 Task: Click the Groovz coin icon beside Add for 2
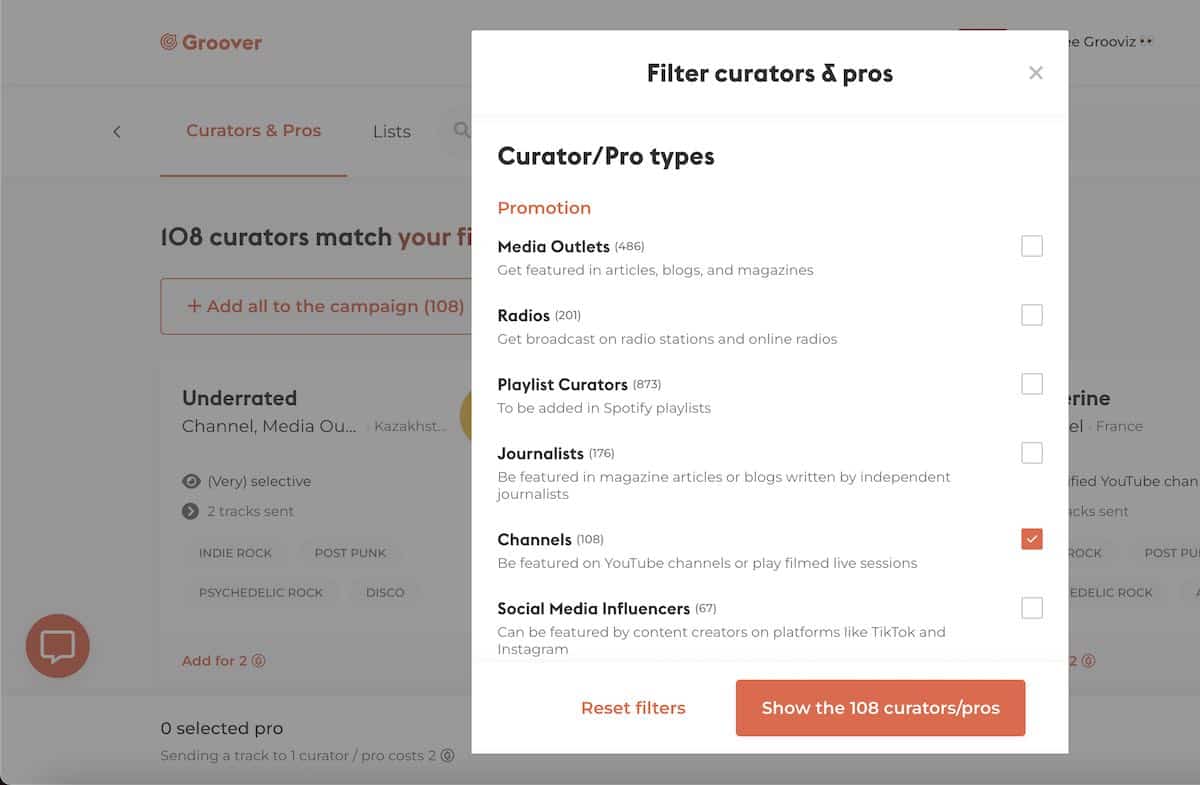pos(259,661)
